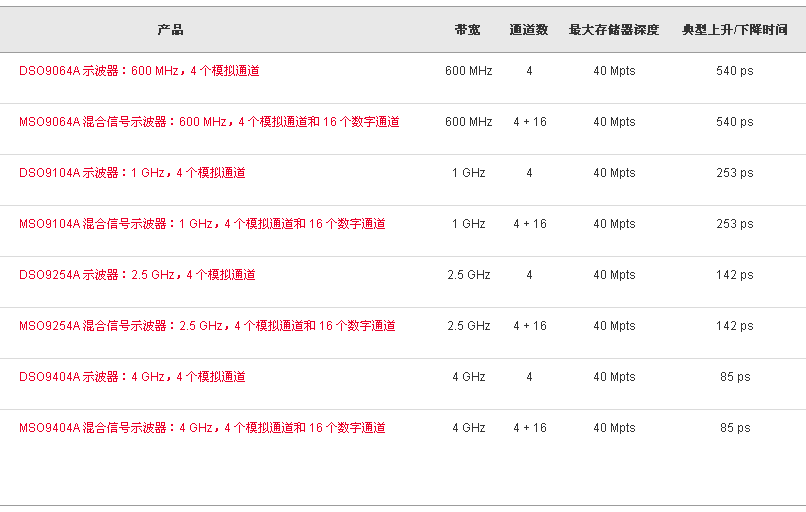Open the MSO9104A mixed signal oscilloscope link
This screenshot has width=806, height=512.
(202, 224)
